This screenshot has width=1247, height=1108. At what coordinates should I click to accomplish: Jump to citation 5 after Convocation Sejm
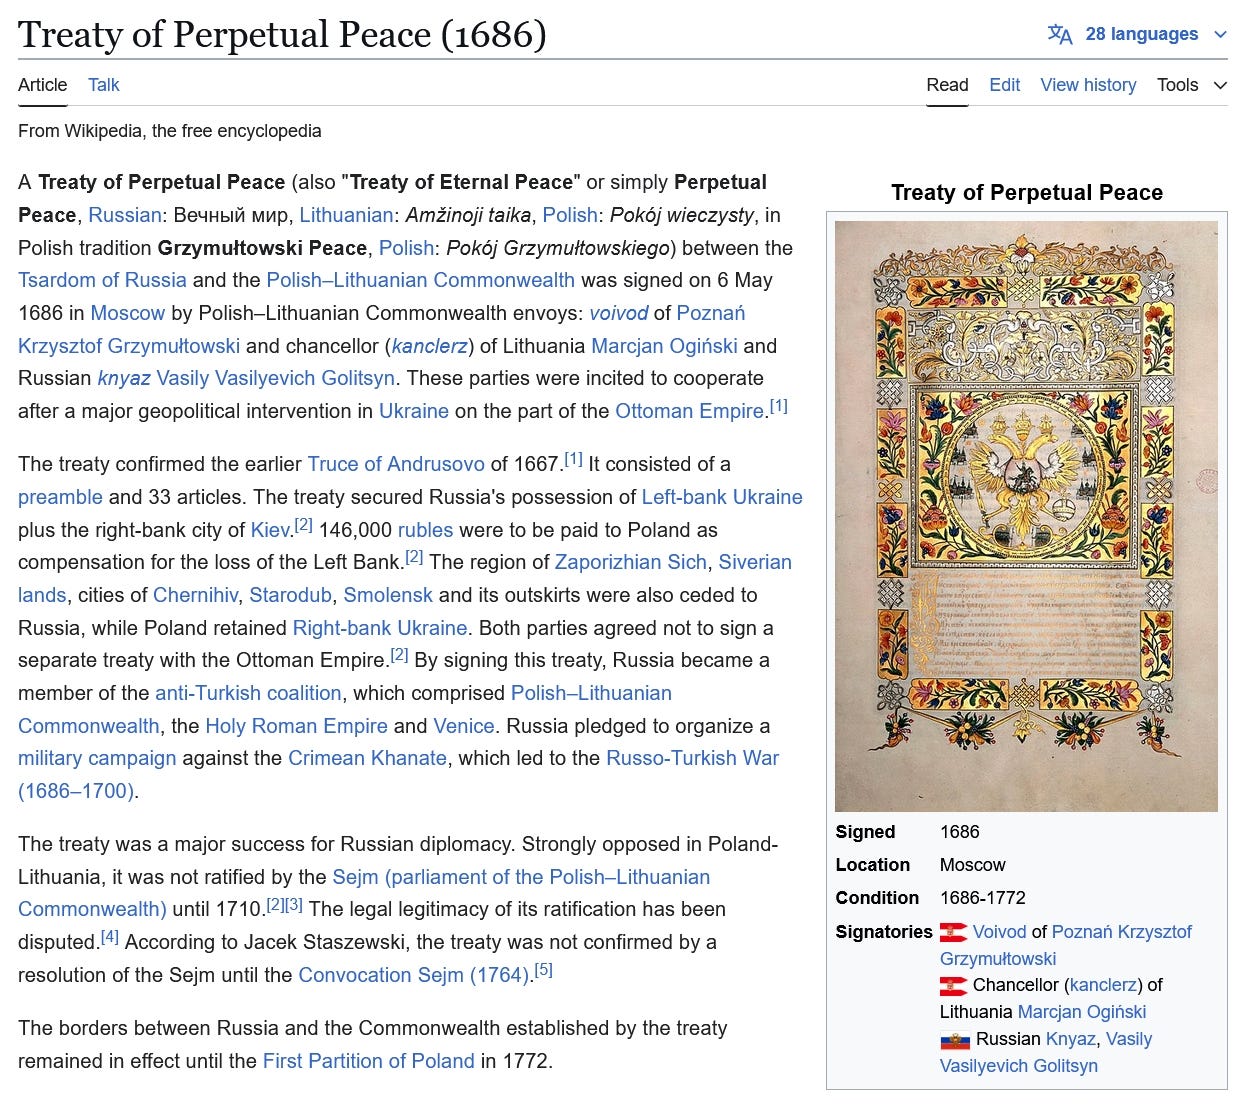[x=543, y=969]
